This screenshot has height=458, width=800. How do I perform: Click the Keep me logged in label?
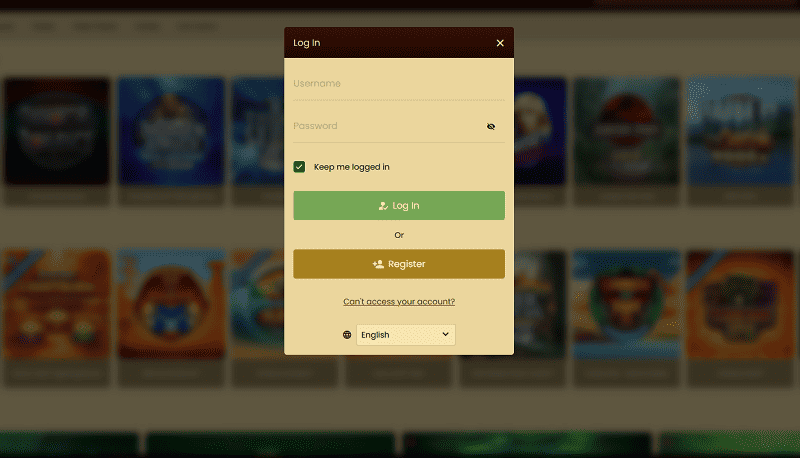click(x=352, y=167)
